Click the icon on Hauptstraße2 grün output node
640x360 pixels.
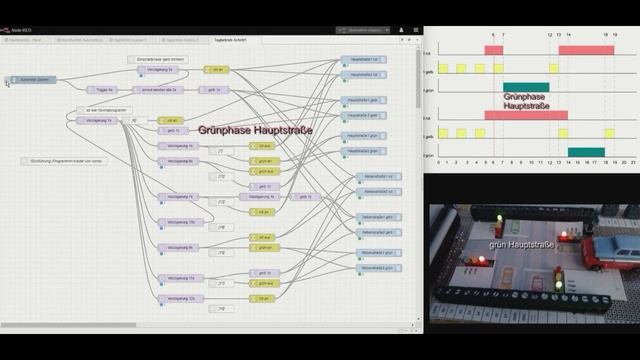[383, 151]
